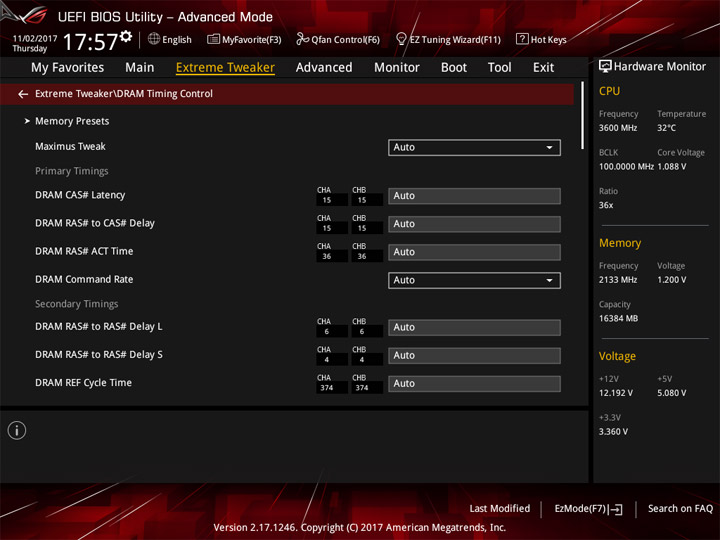Open the Advanced tab
This screenshot has height=540, width=720.
click(324, 68)
